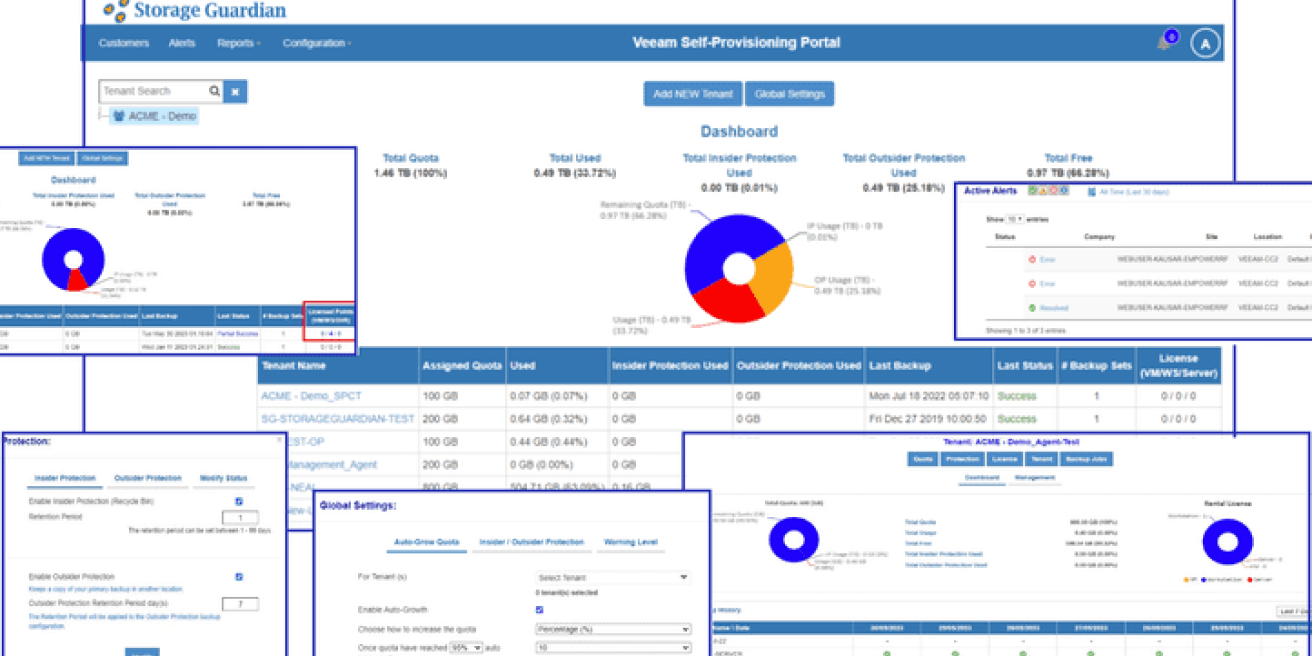Click the blue clear-search icon beside Tenant Search

click(x=234, y=91)
